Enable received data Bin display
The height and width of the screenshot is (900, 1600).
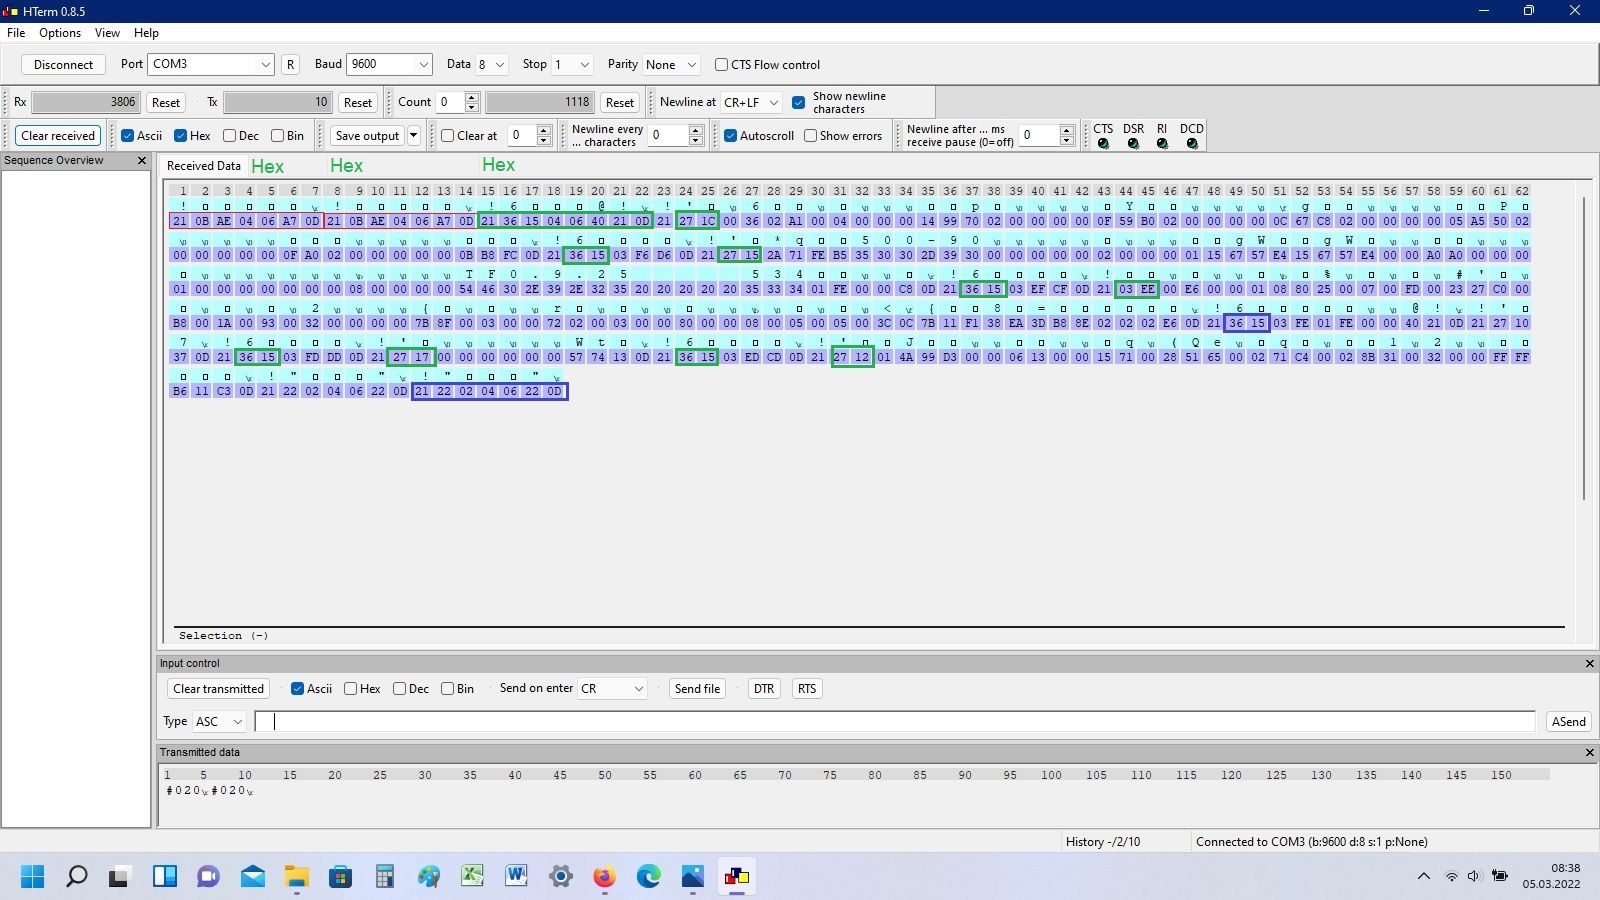click(277, 136)
